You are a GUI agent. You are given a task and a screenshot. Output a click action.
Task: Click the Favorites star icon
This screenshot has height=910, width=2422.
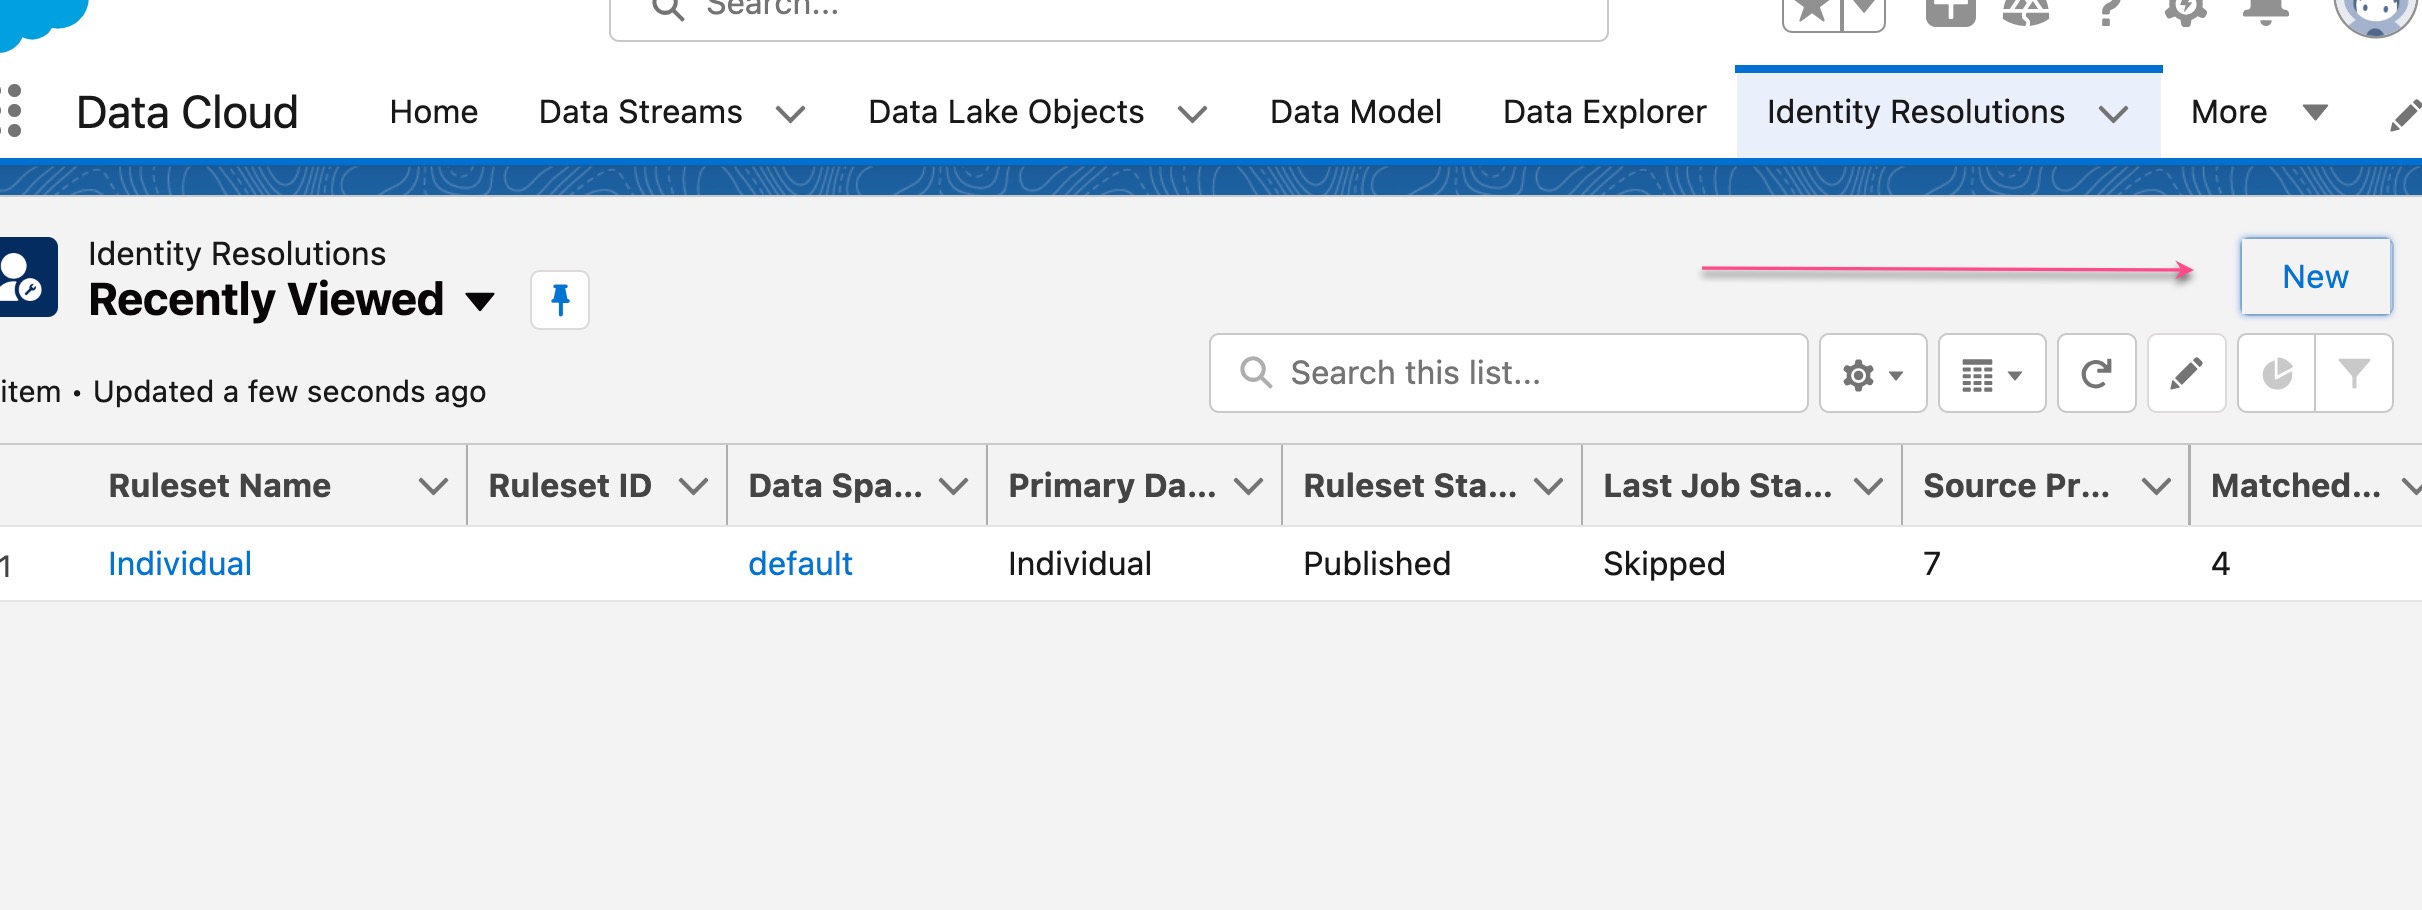[x=1811, y=12]
